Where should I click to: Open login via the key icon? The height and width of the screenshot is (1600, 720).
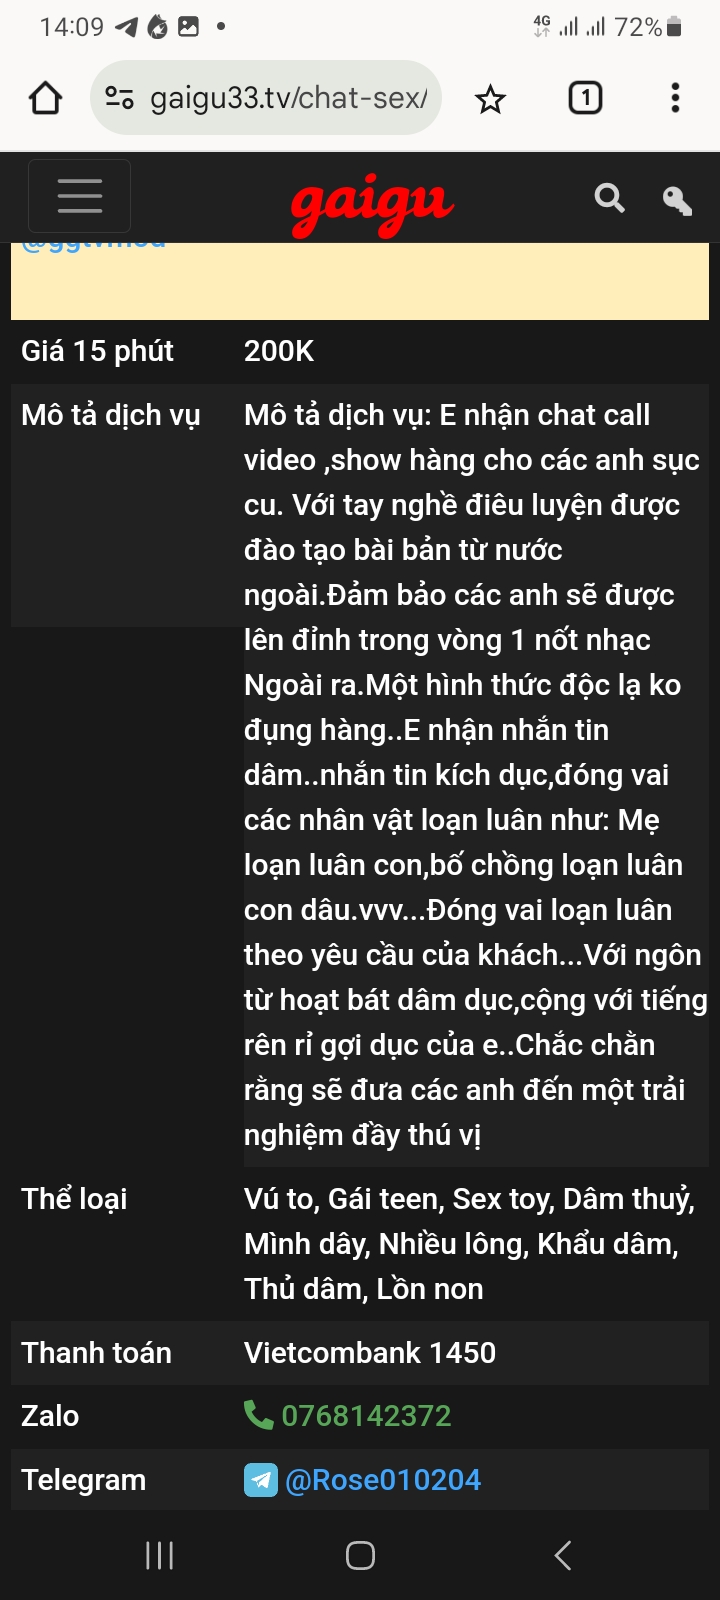(677, 200)
